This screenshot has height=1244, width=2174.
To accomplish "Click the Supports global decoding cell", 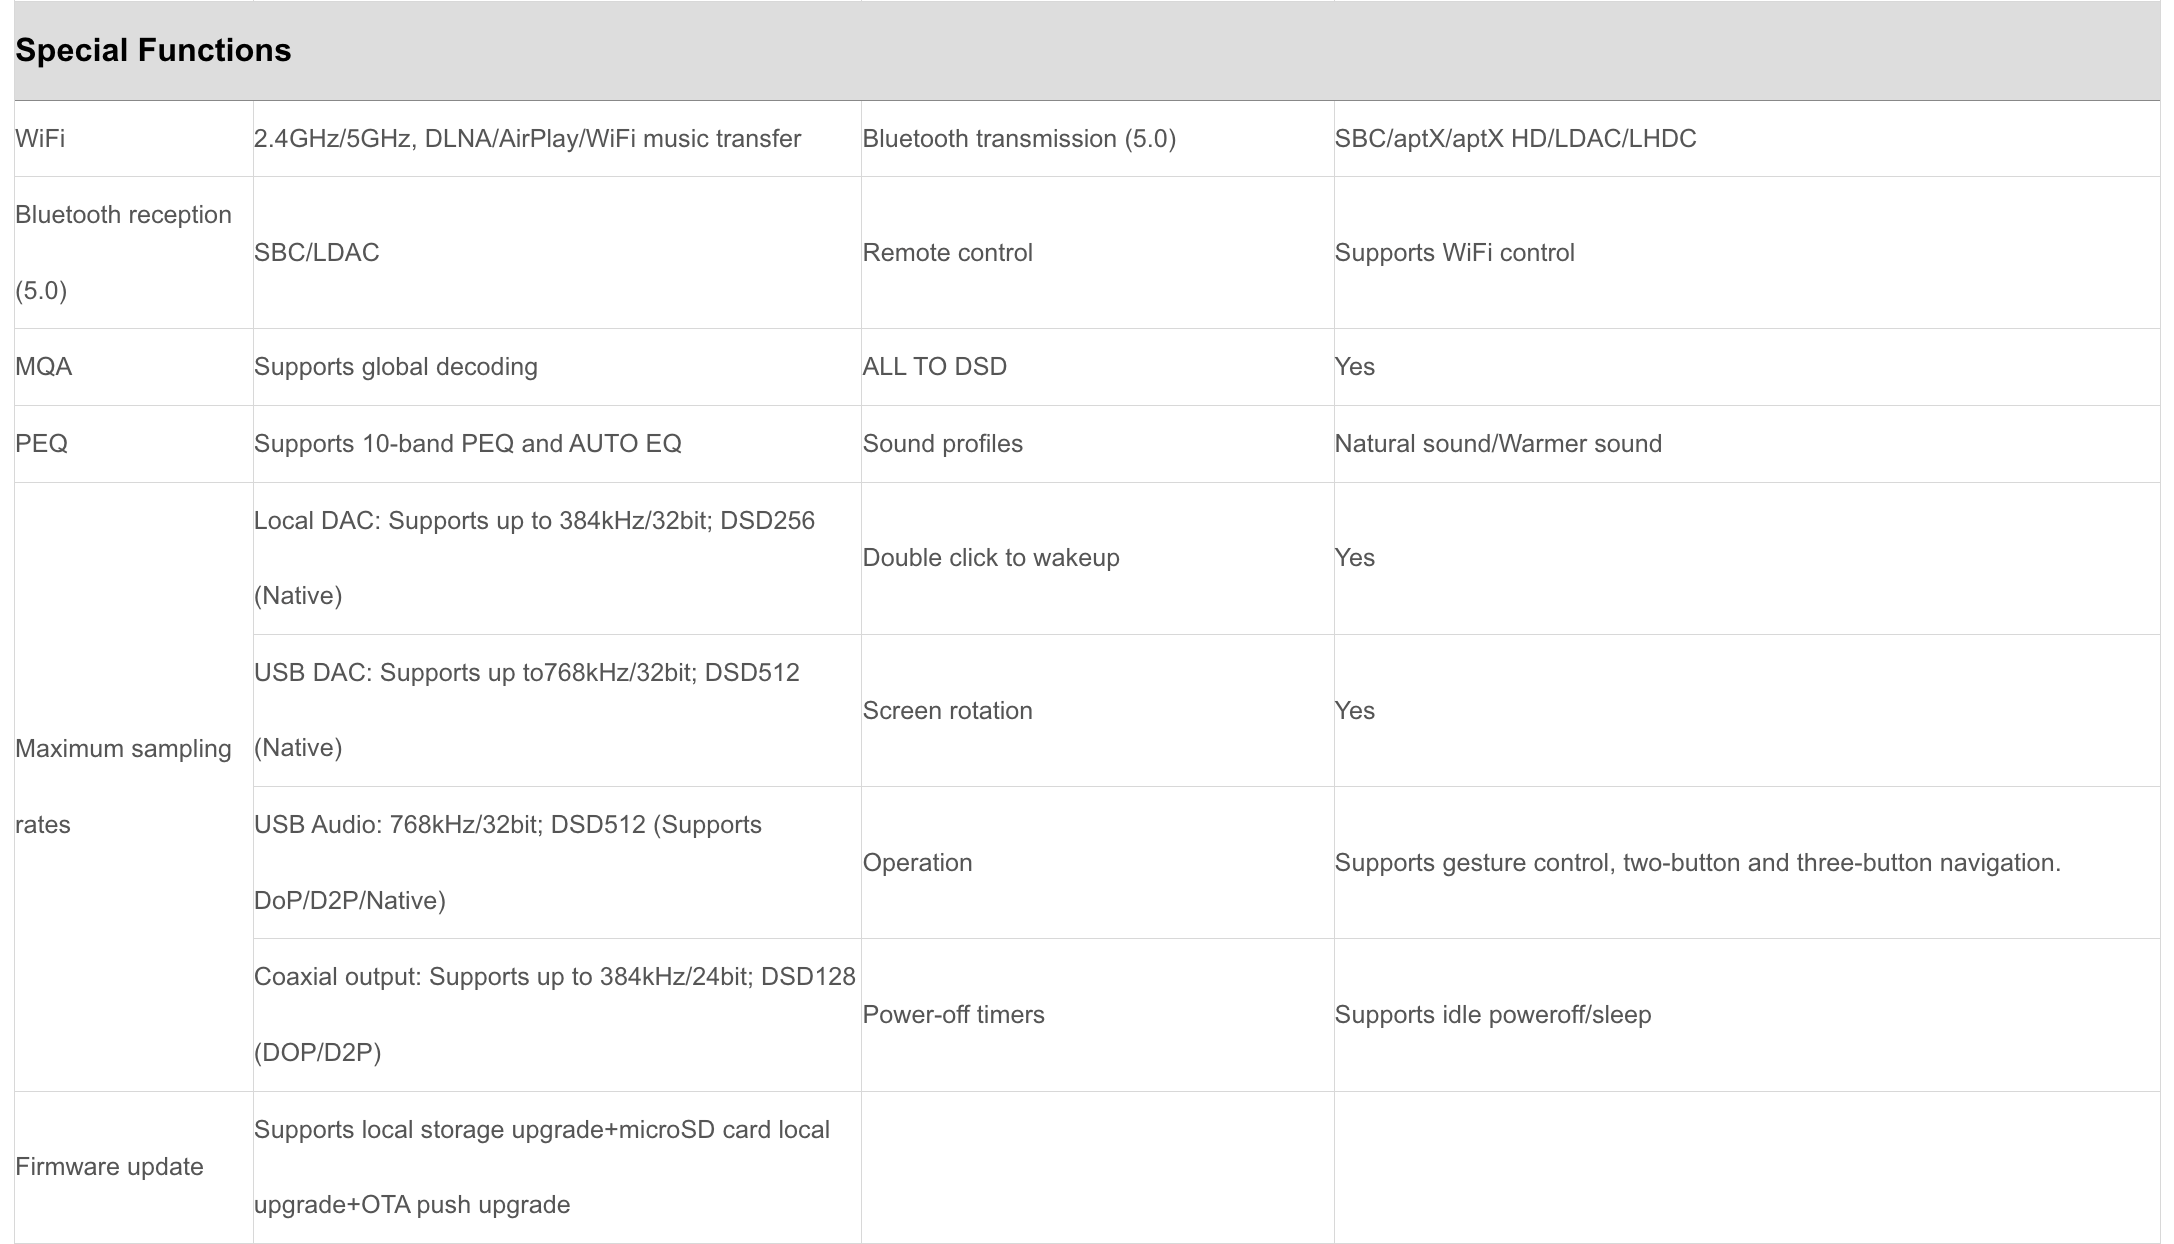I will pyautogui.click(x=395, y=366).
